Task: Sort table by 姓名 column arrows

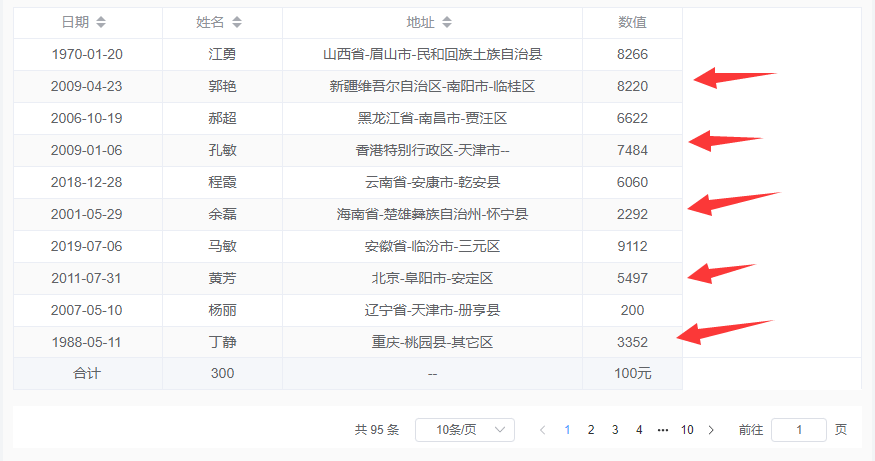Action: click(x=237, y=22)
